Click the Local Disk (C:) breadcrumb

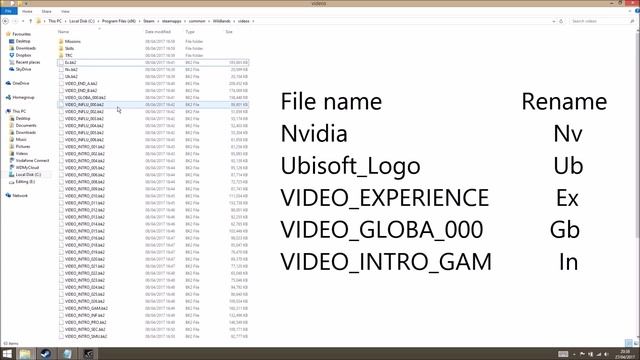[82, 21]
